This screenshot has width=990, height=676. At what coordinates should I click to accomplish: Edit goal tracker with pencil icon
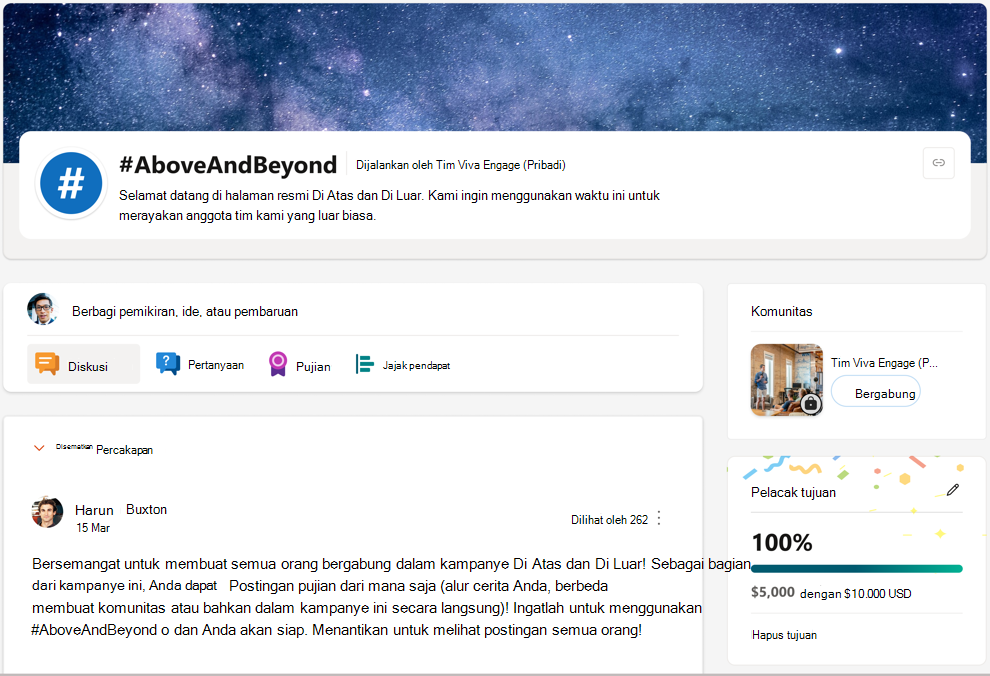(x=953, y=490)
